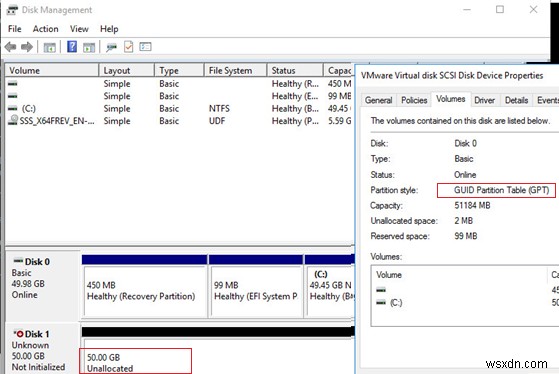Open the Action menu
Screen dimensions: 559x374
(46, 29)
